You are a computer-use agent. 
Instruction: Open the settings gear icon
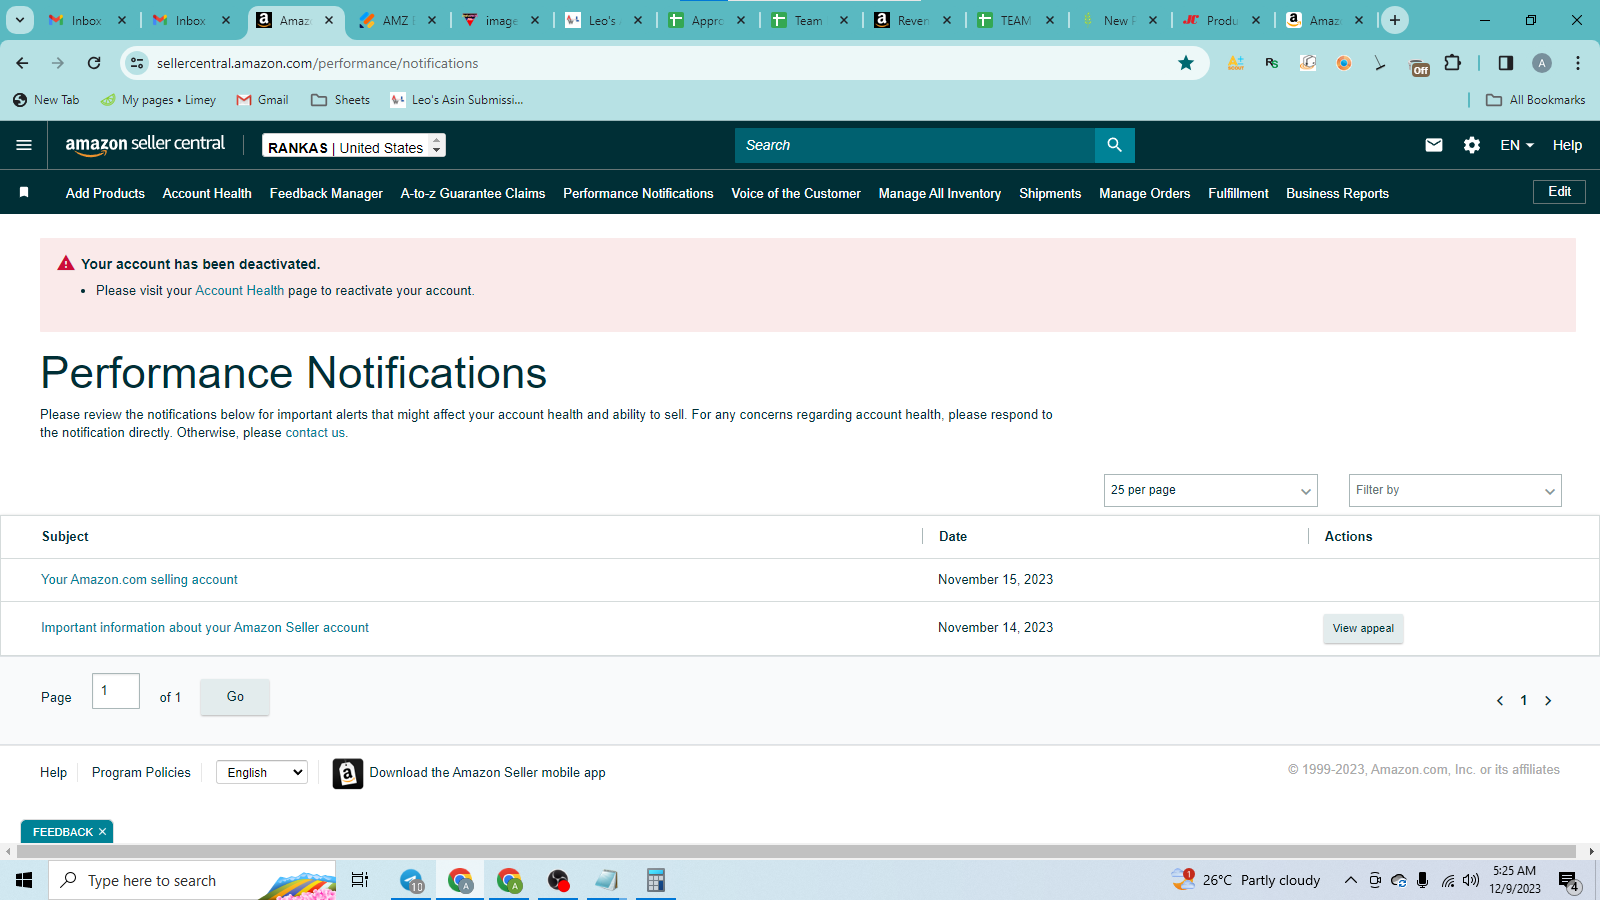click(x=1471, y=145)
